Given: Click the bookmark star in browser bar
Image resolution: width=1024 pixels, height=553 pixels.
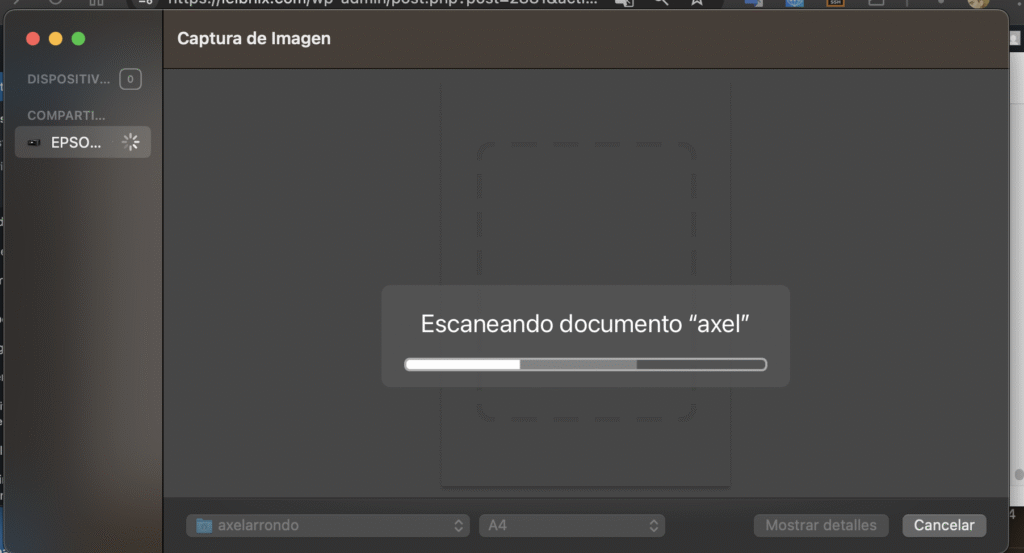Looking at the screenshot, I should click(x=696, y=3).
